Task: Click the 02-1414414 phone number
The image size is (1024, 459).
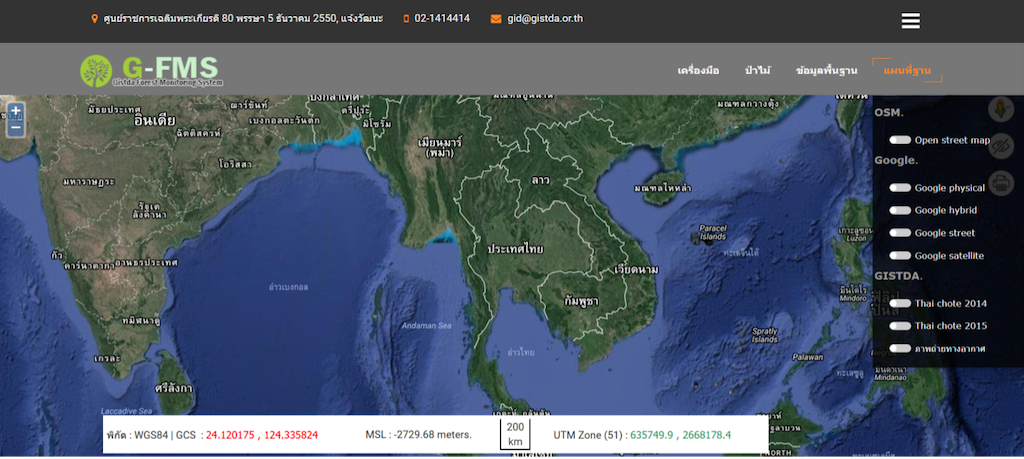Action: click(x=442, y=19)
